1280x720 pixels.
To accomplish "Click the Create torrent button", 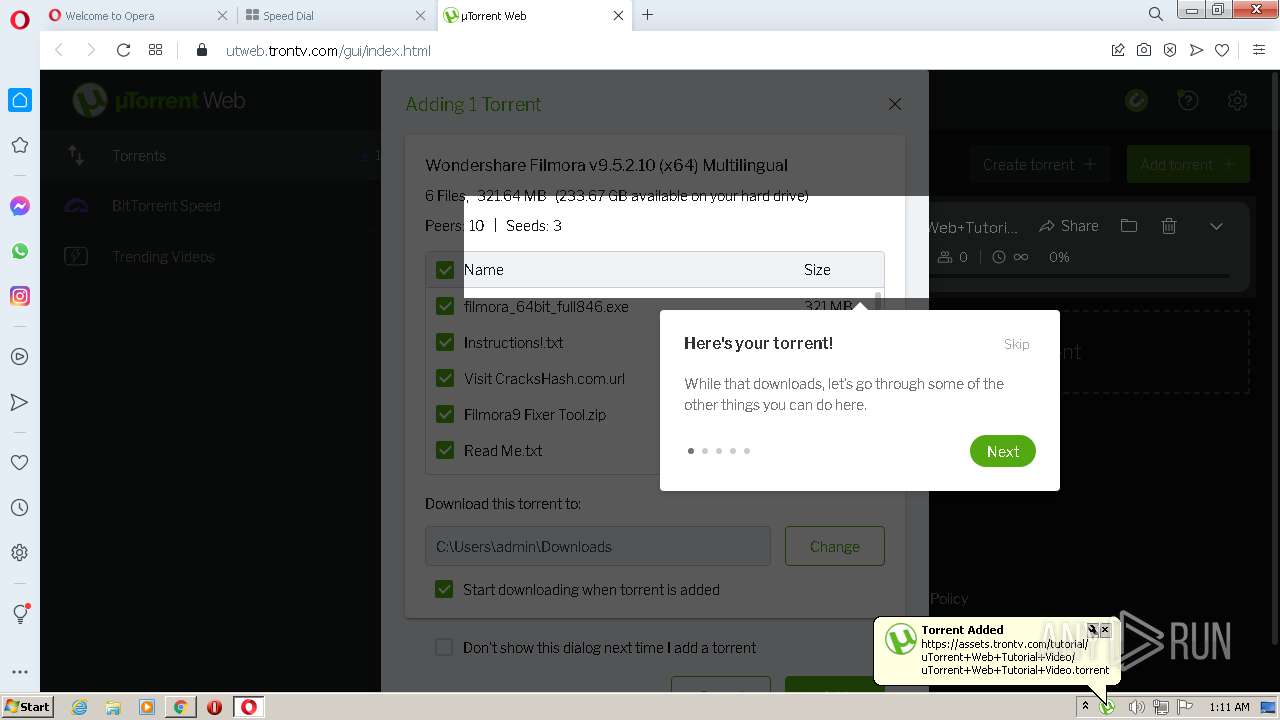I will click(x=1039, y=164).
